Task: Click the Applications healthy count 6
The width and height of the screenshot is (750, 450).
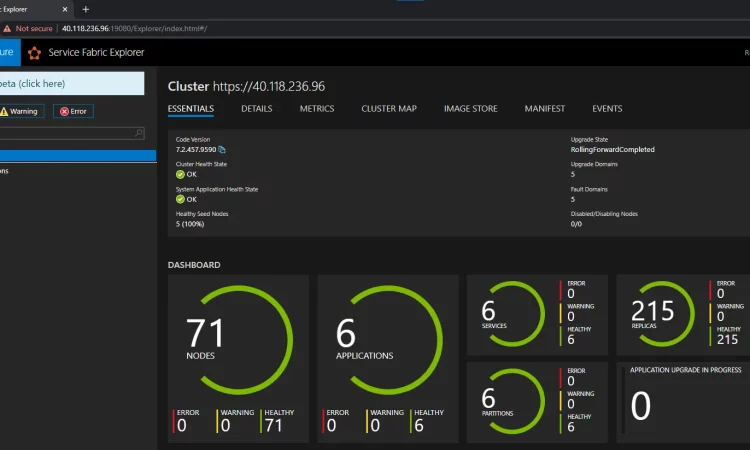Action: click(x=419, y=425)
